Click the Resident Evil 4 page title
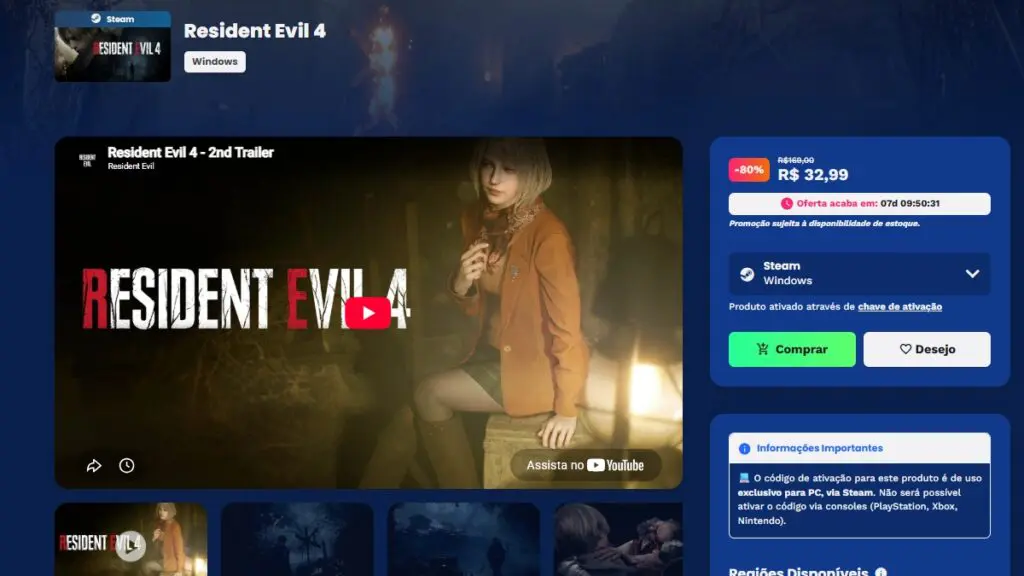This screenshot has height=576, width=1024. 255,31
